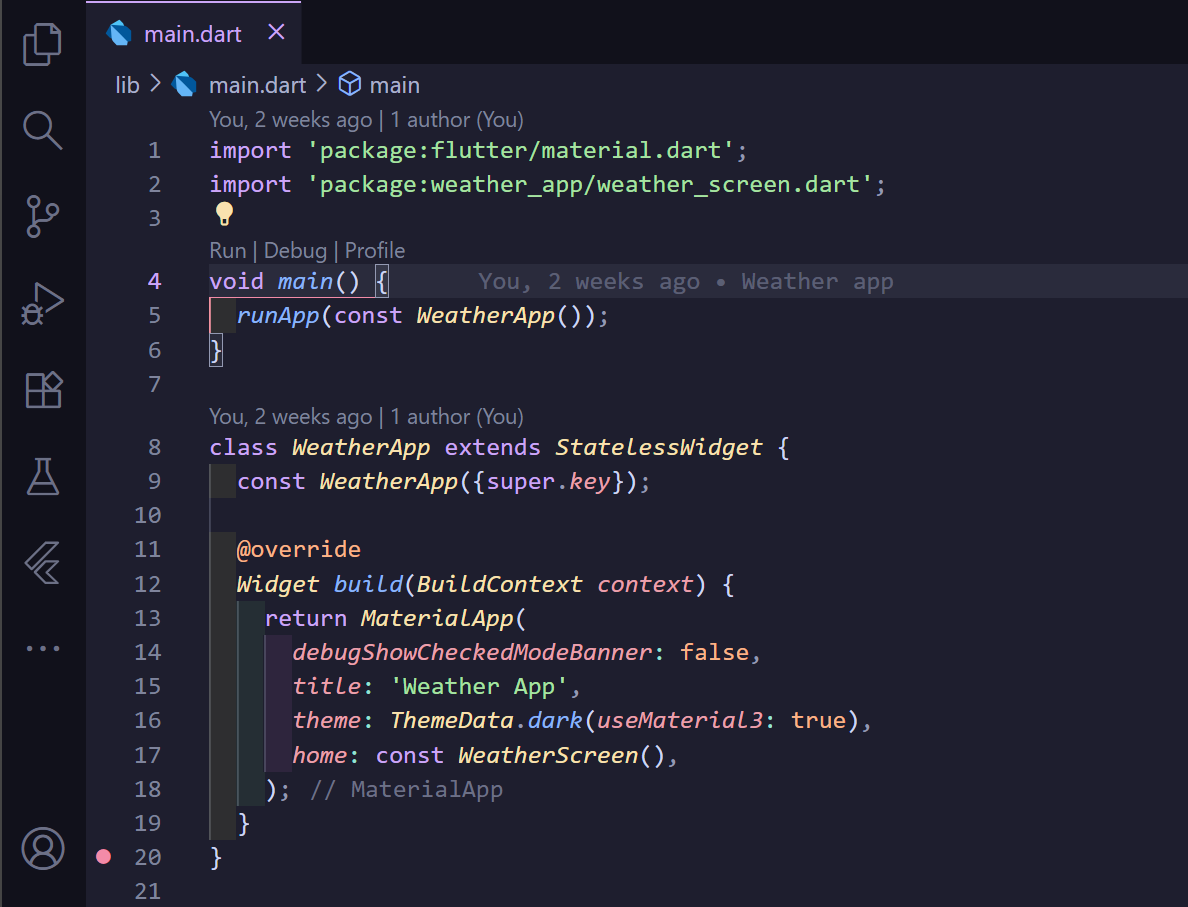Remove the breakpoint on line 20
Image resolution: width=1188 pixels, height=907 pixels.
104,857
